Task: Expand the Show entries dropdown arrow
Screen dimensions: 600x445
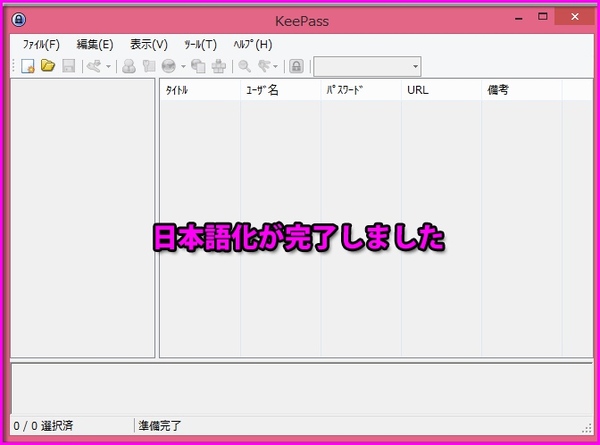Action: click(275, 67)
